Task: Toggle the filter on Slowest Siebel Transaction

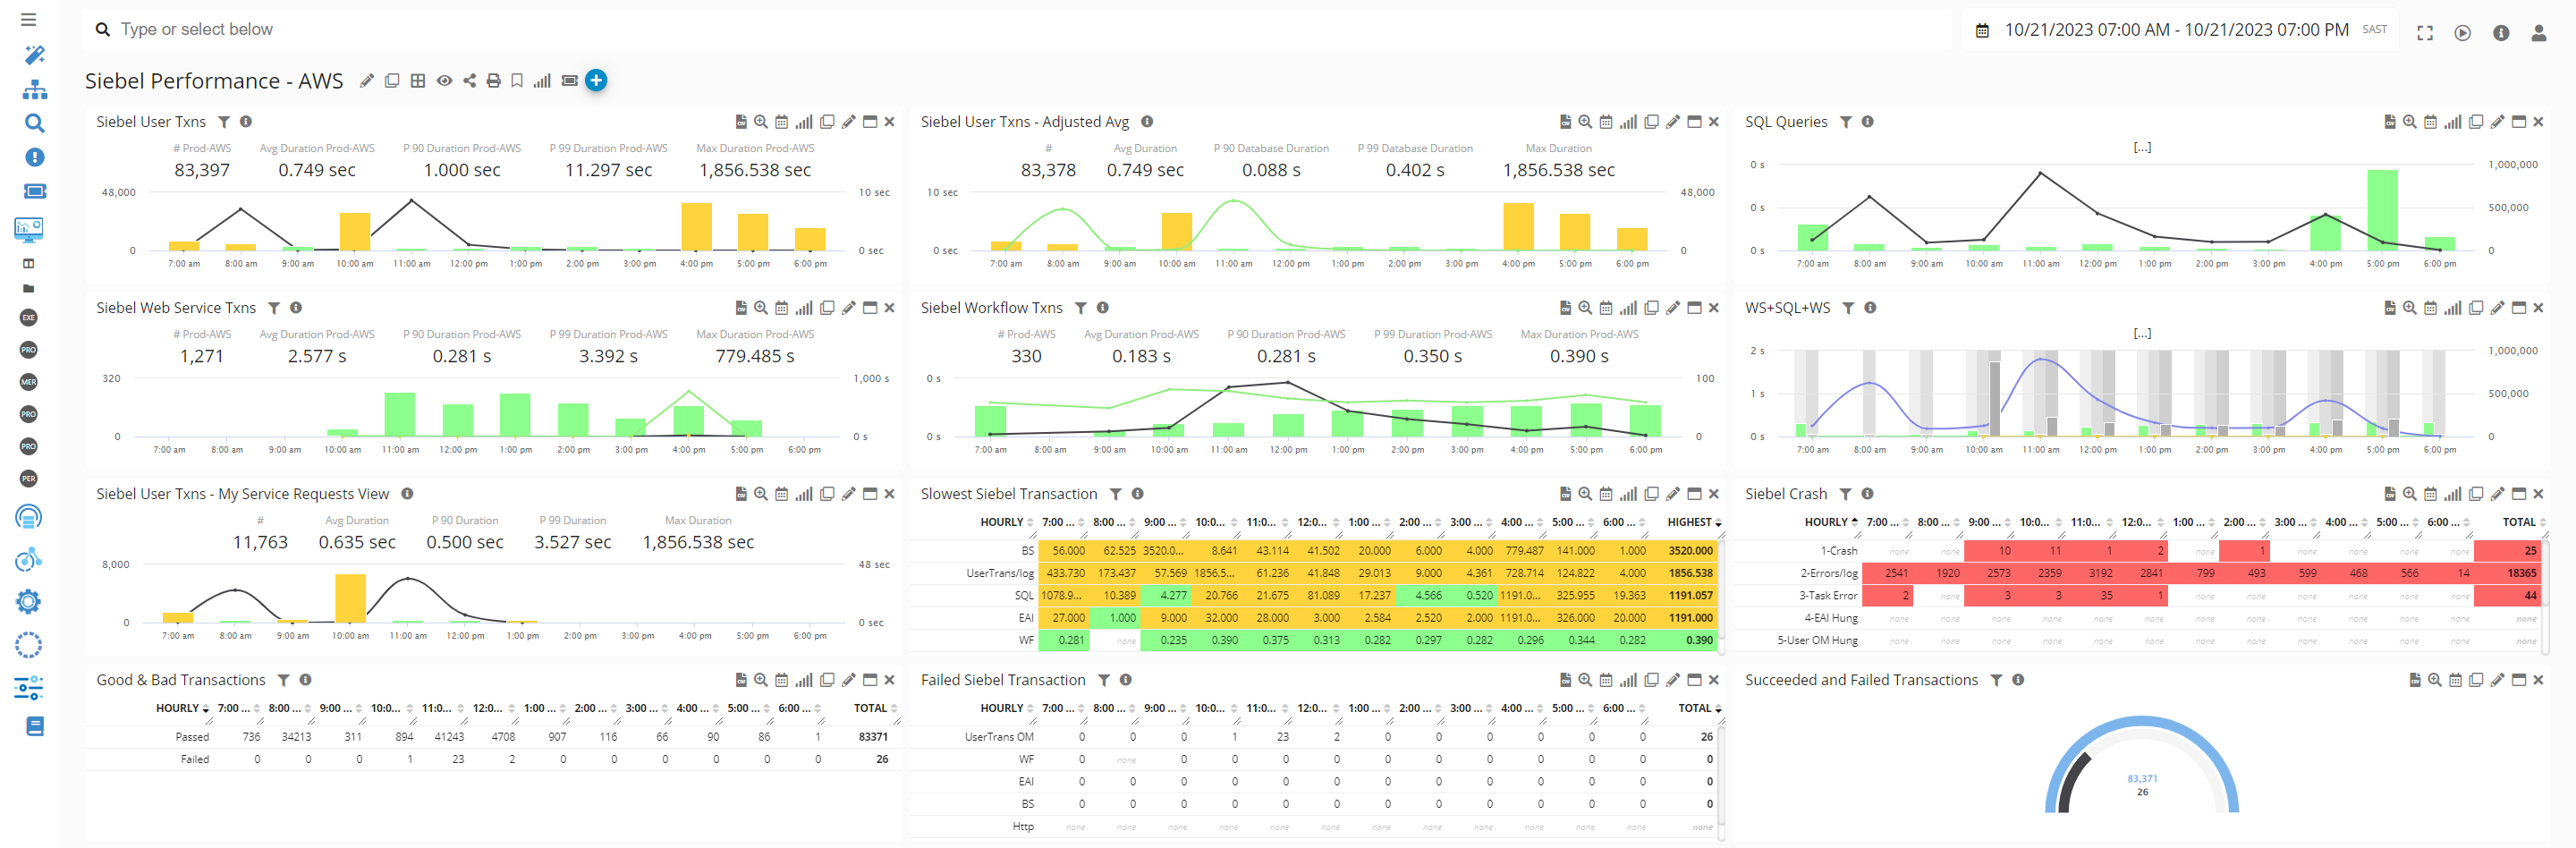Action: point(1115,494)
